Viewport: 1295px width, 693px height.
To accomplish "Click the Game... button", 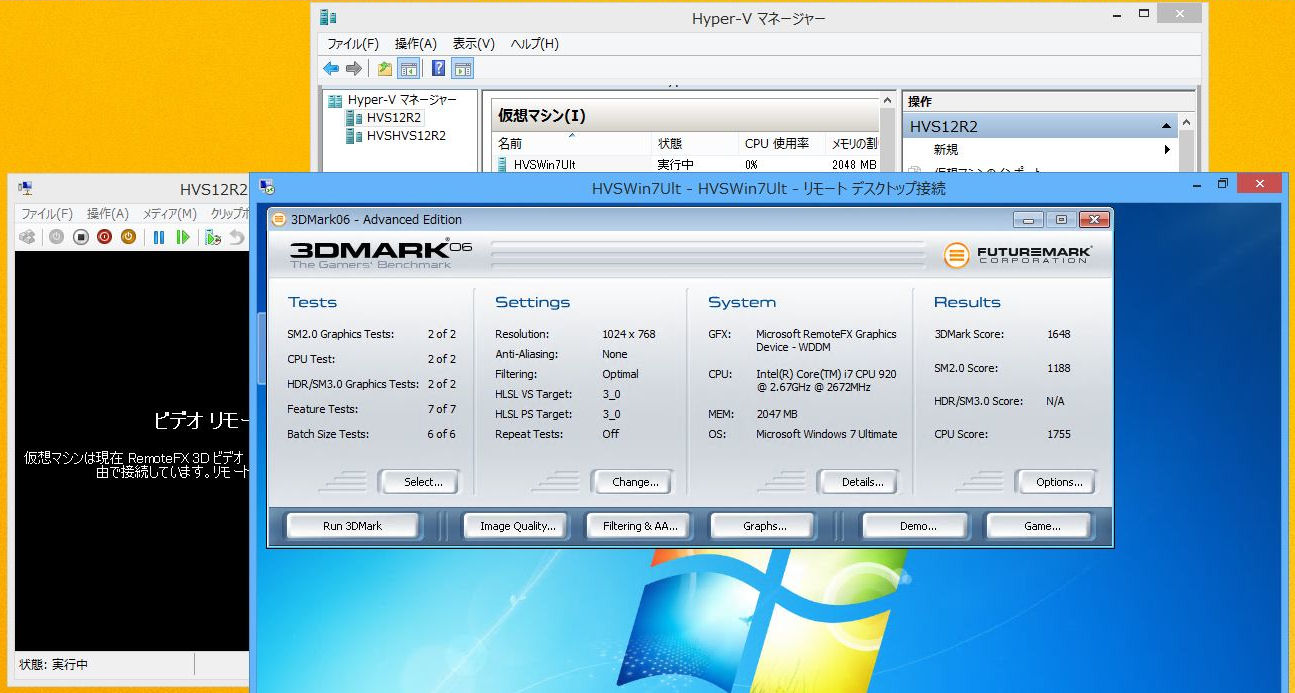I will (1042, 526).
